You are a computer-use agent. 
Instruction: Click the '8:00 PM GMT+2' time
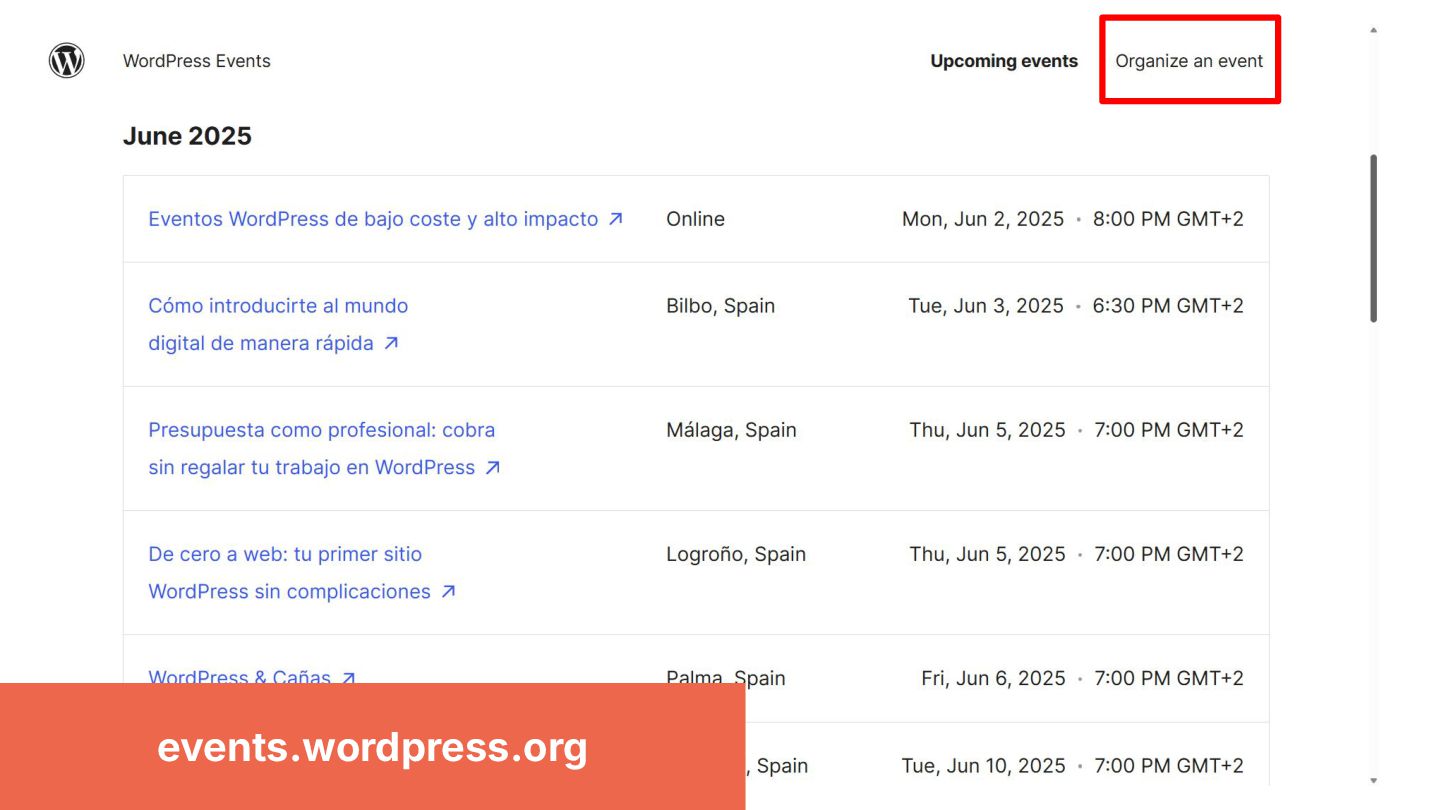(x=1168, y=219)
